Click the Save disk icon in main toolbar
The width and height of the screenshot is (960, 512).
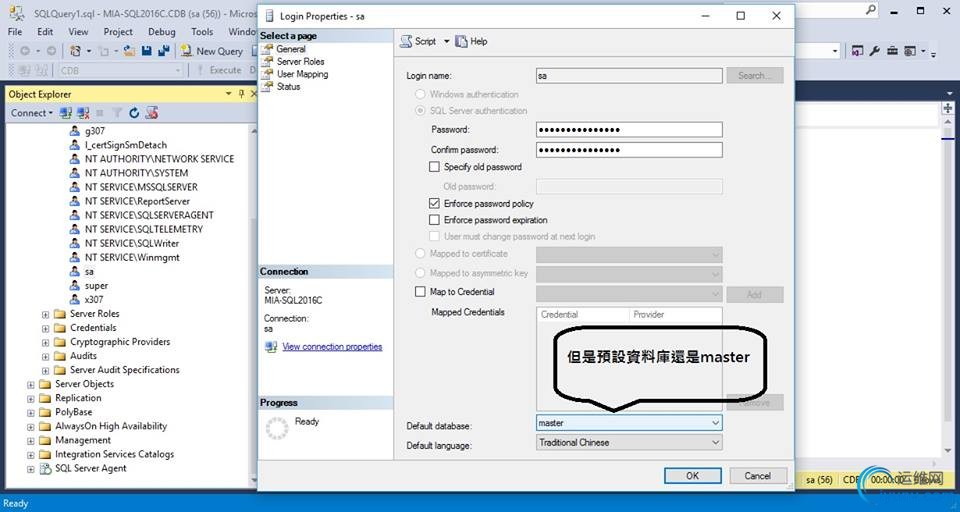point(146,51)
